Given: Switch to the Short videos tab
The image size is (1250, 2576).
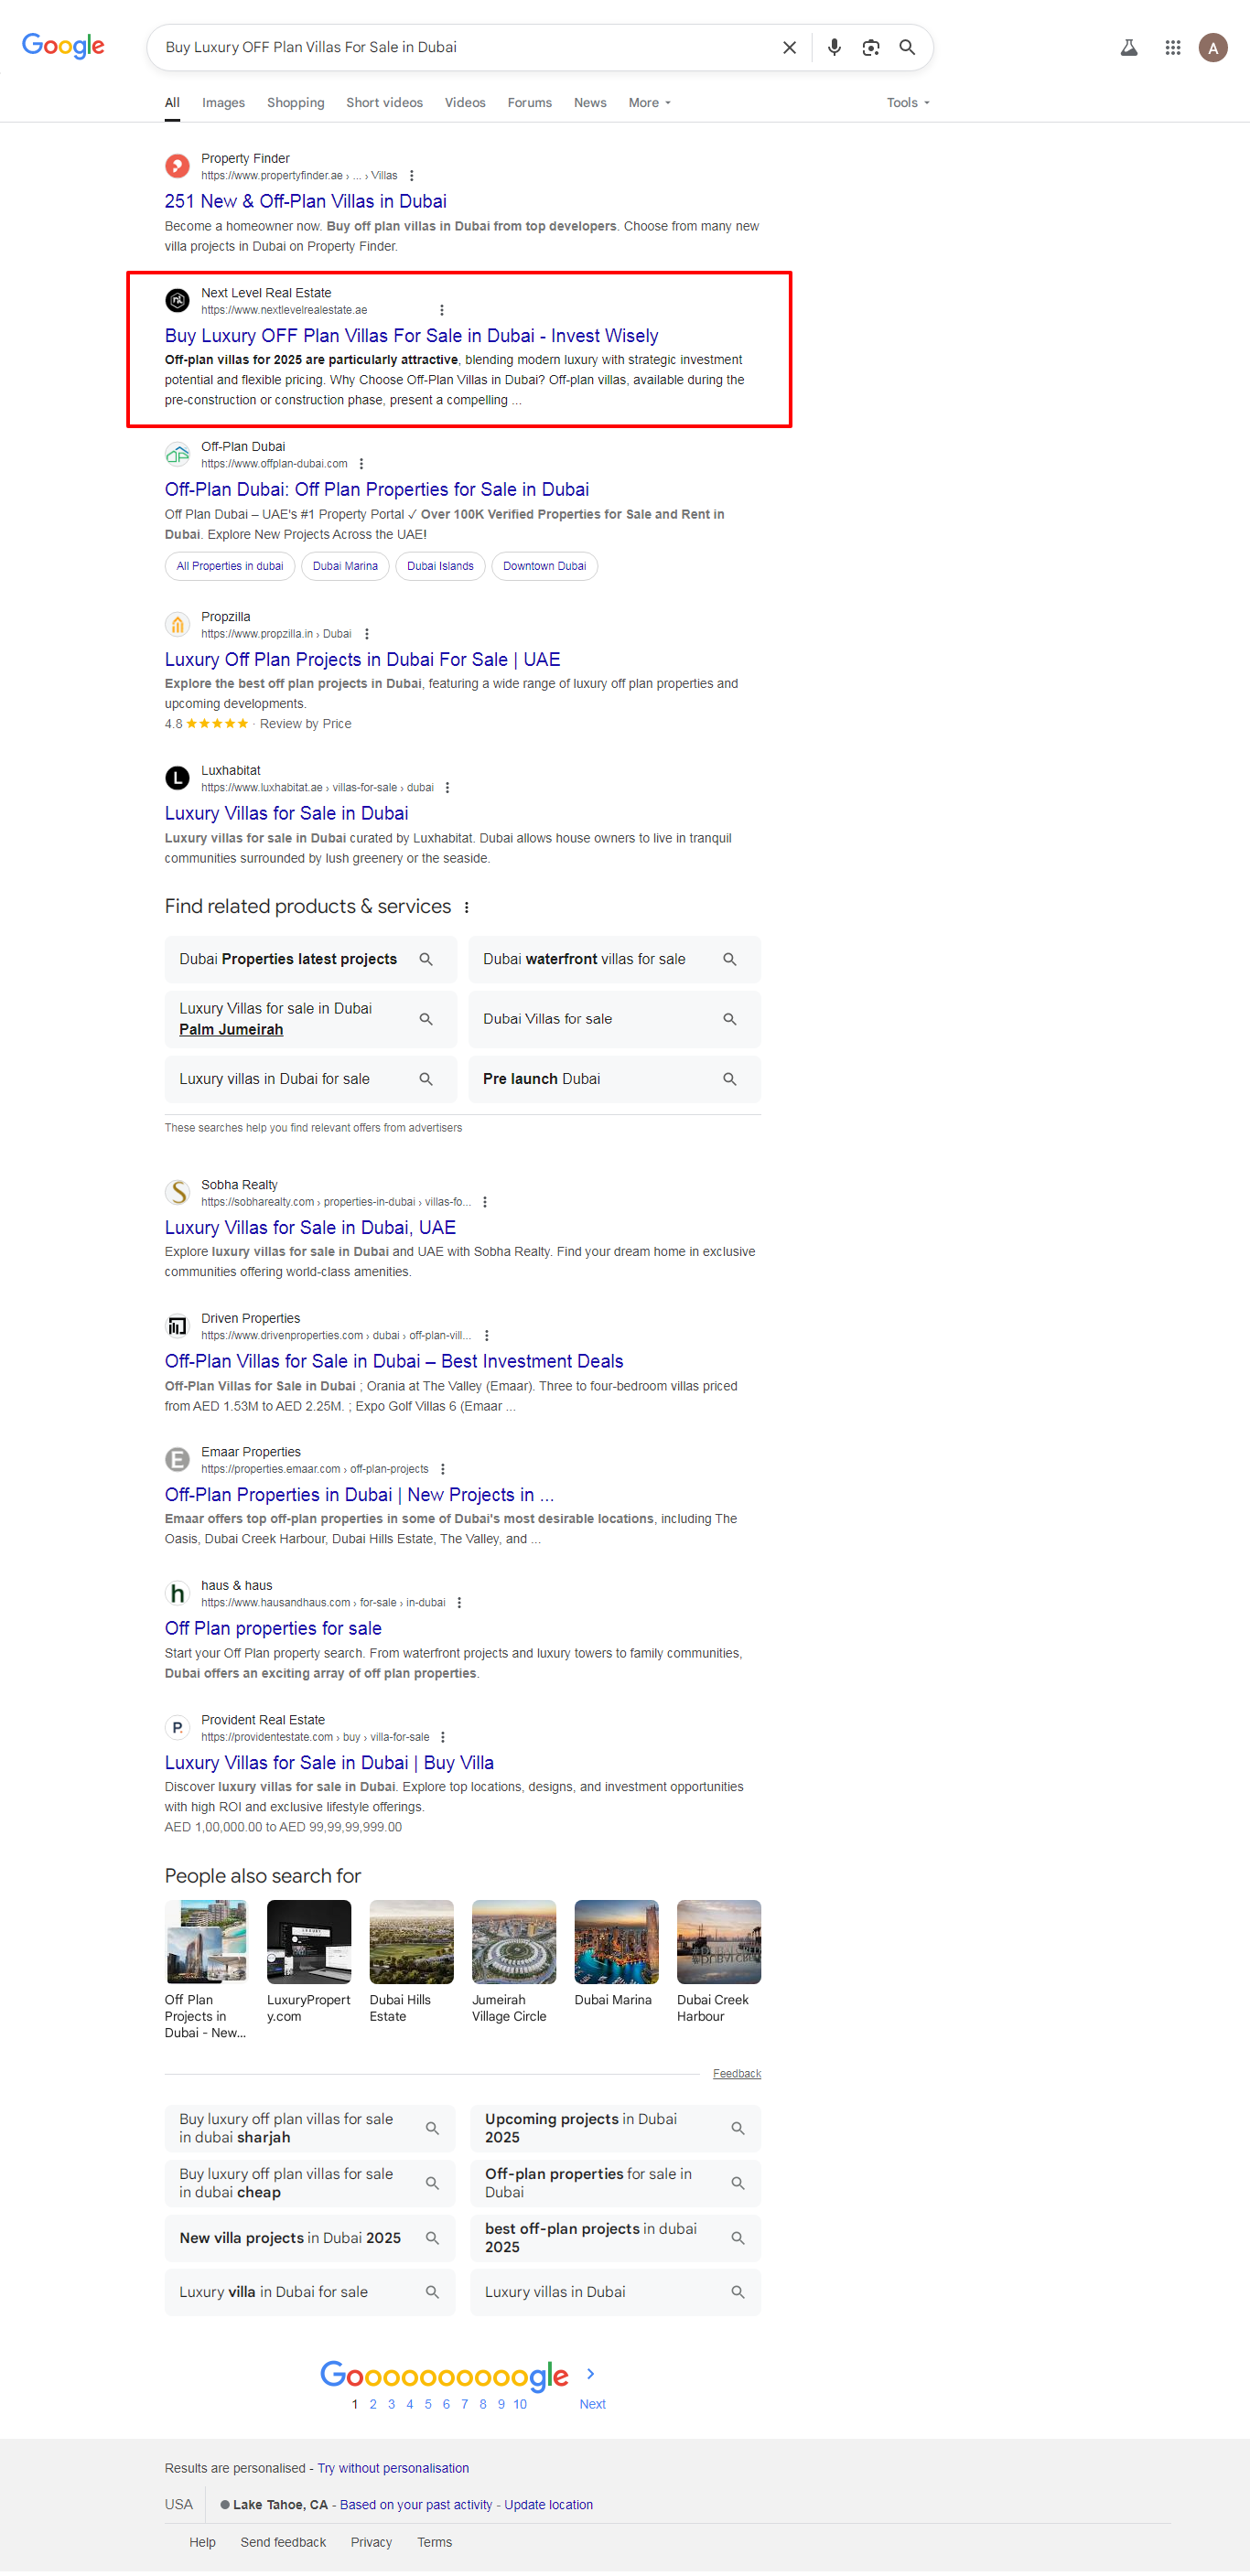Looking at the screenshot, I should 384,103.
